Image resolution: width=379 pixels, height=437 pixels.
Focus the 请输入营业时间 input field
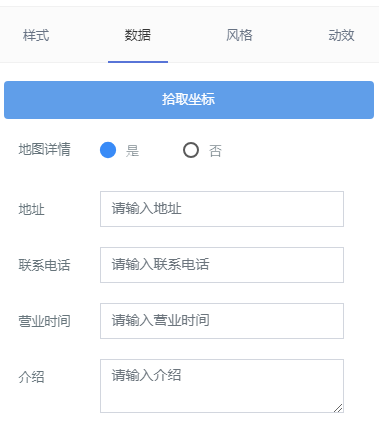click(222, 321)
